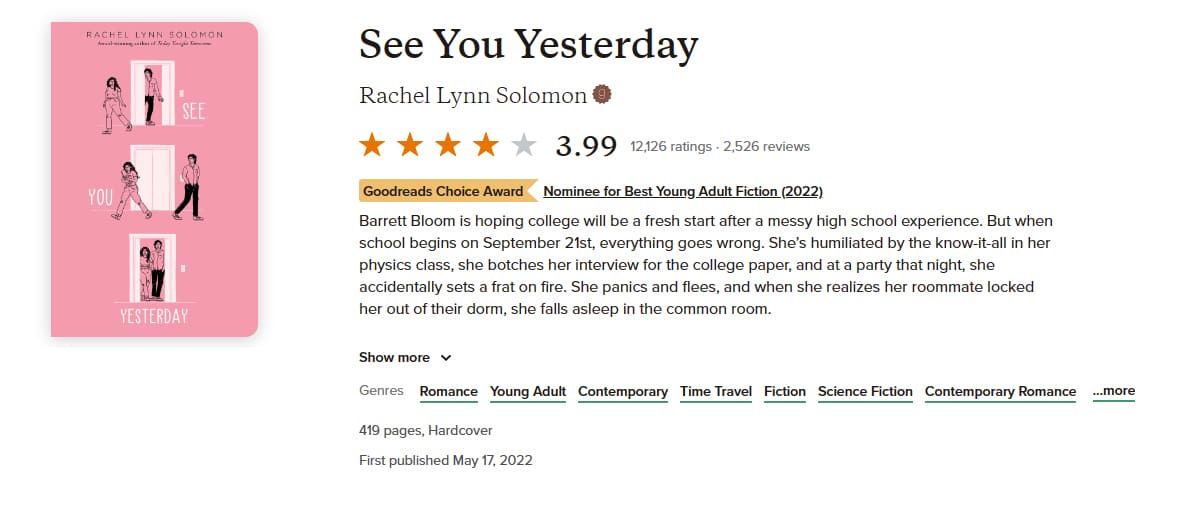The image size is (1180, 531).
Task: Expand genre list with ...more
Action: click(x=1113, y=391)
